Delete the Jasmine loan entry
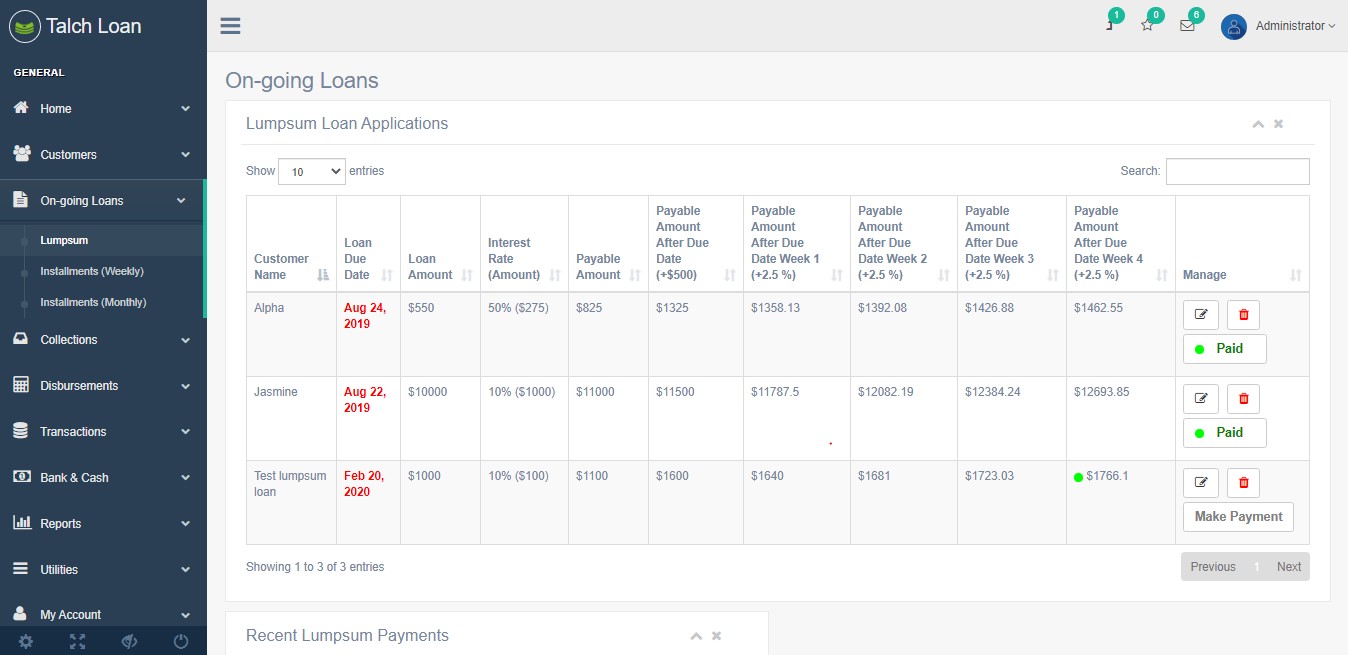Screen dimensions: 1348x655 click(1243, 399)
